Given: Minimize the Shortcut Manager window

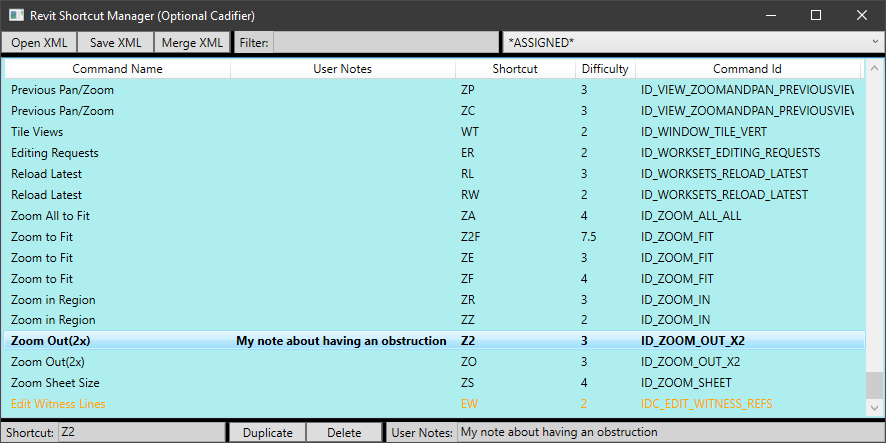Looking at the screenshot, I should coord(770,15).
